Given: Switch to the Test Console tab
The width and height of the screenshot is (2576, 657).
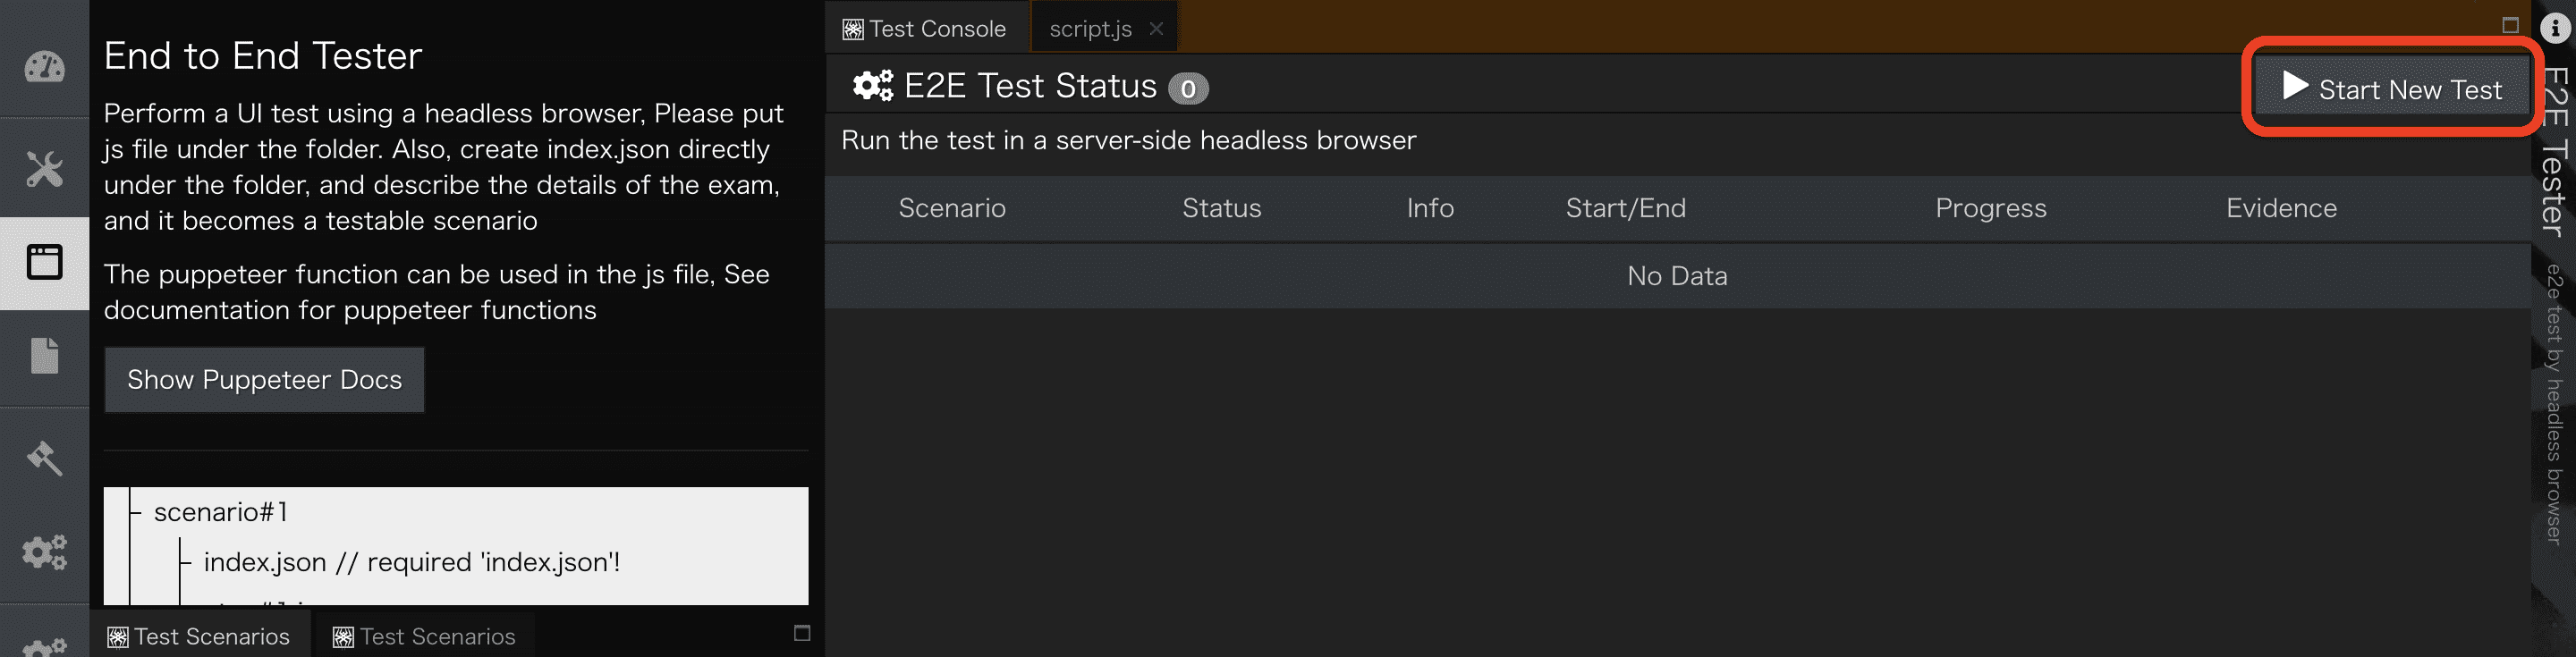Looking at the screenshot, I should pos(924,29).
